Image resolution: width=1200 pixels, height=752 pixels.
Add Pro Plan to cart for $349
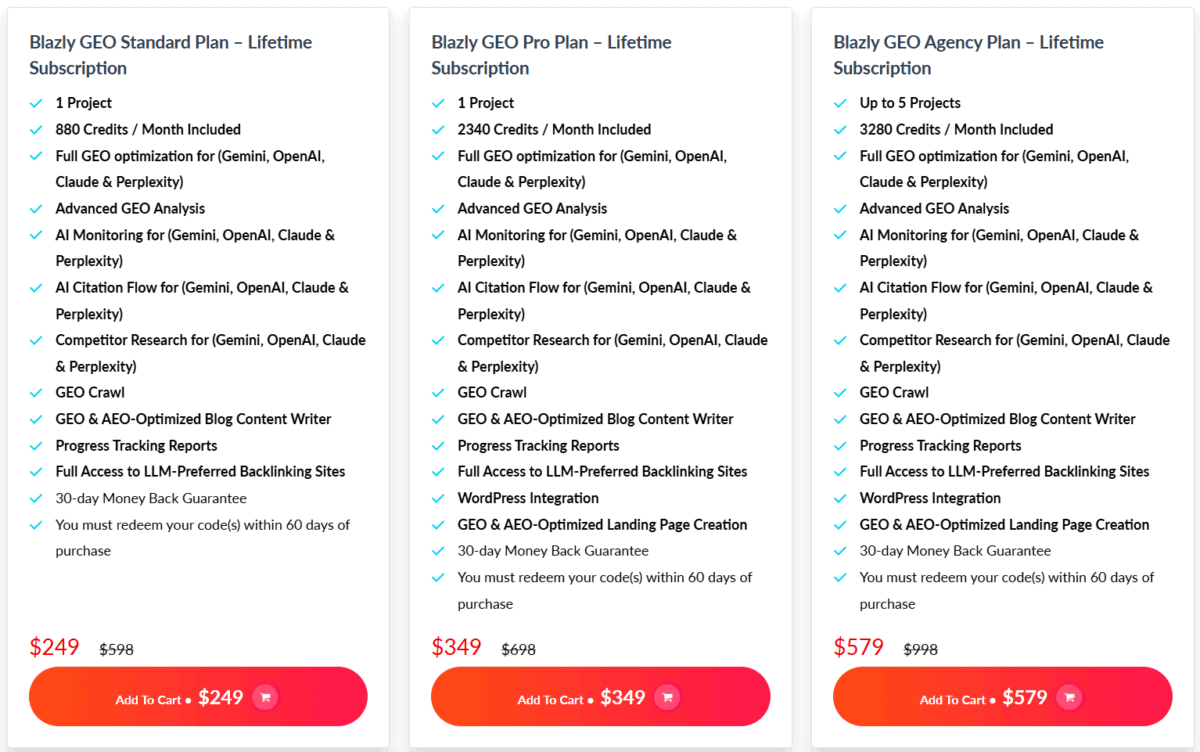(x=600, y=697)
